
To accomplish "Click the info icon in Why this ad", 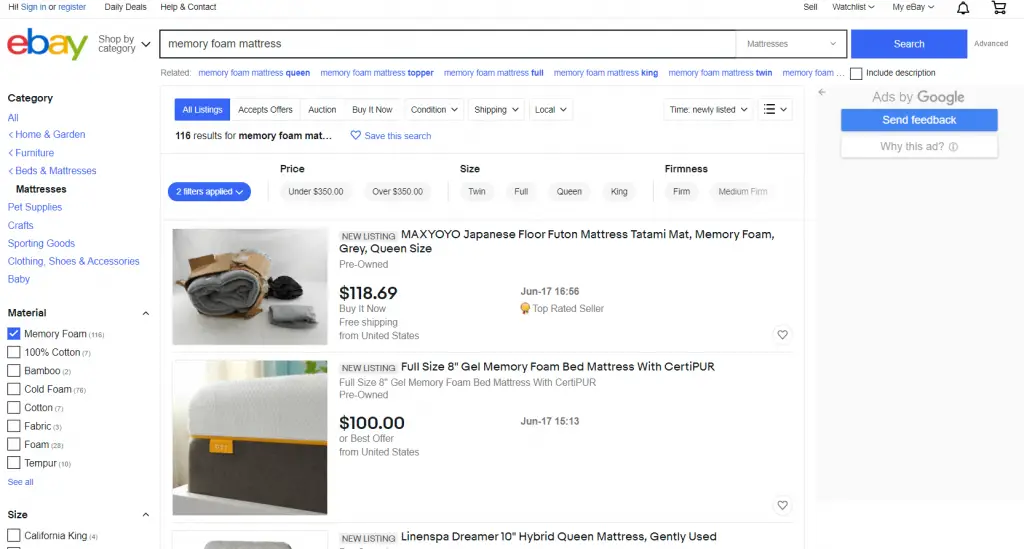I will tap(953, 147).
